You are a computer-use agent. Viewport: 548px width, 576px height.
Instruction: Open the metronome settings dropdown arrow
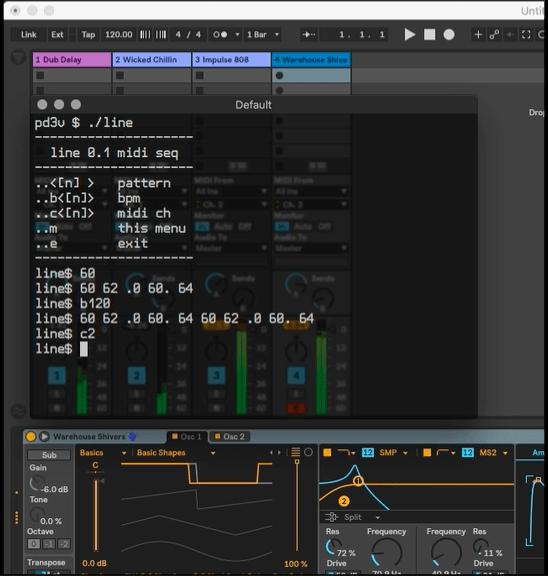[x=237, y=35]
